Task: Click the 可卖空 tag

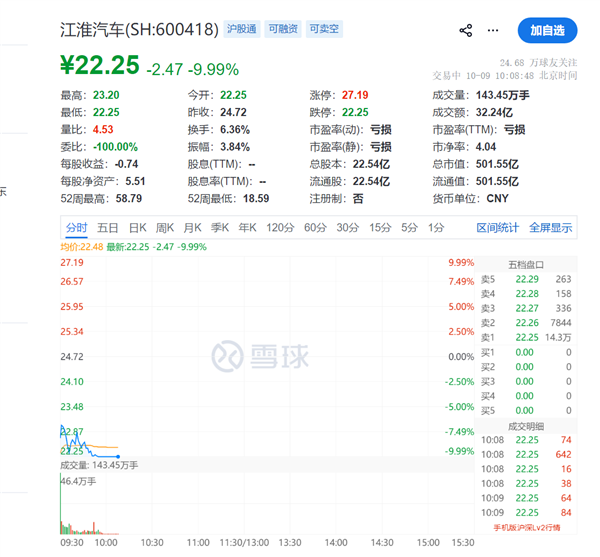Action: click(324, 29)
